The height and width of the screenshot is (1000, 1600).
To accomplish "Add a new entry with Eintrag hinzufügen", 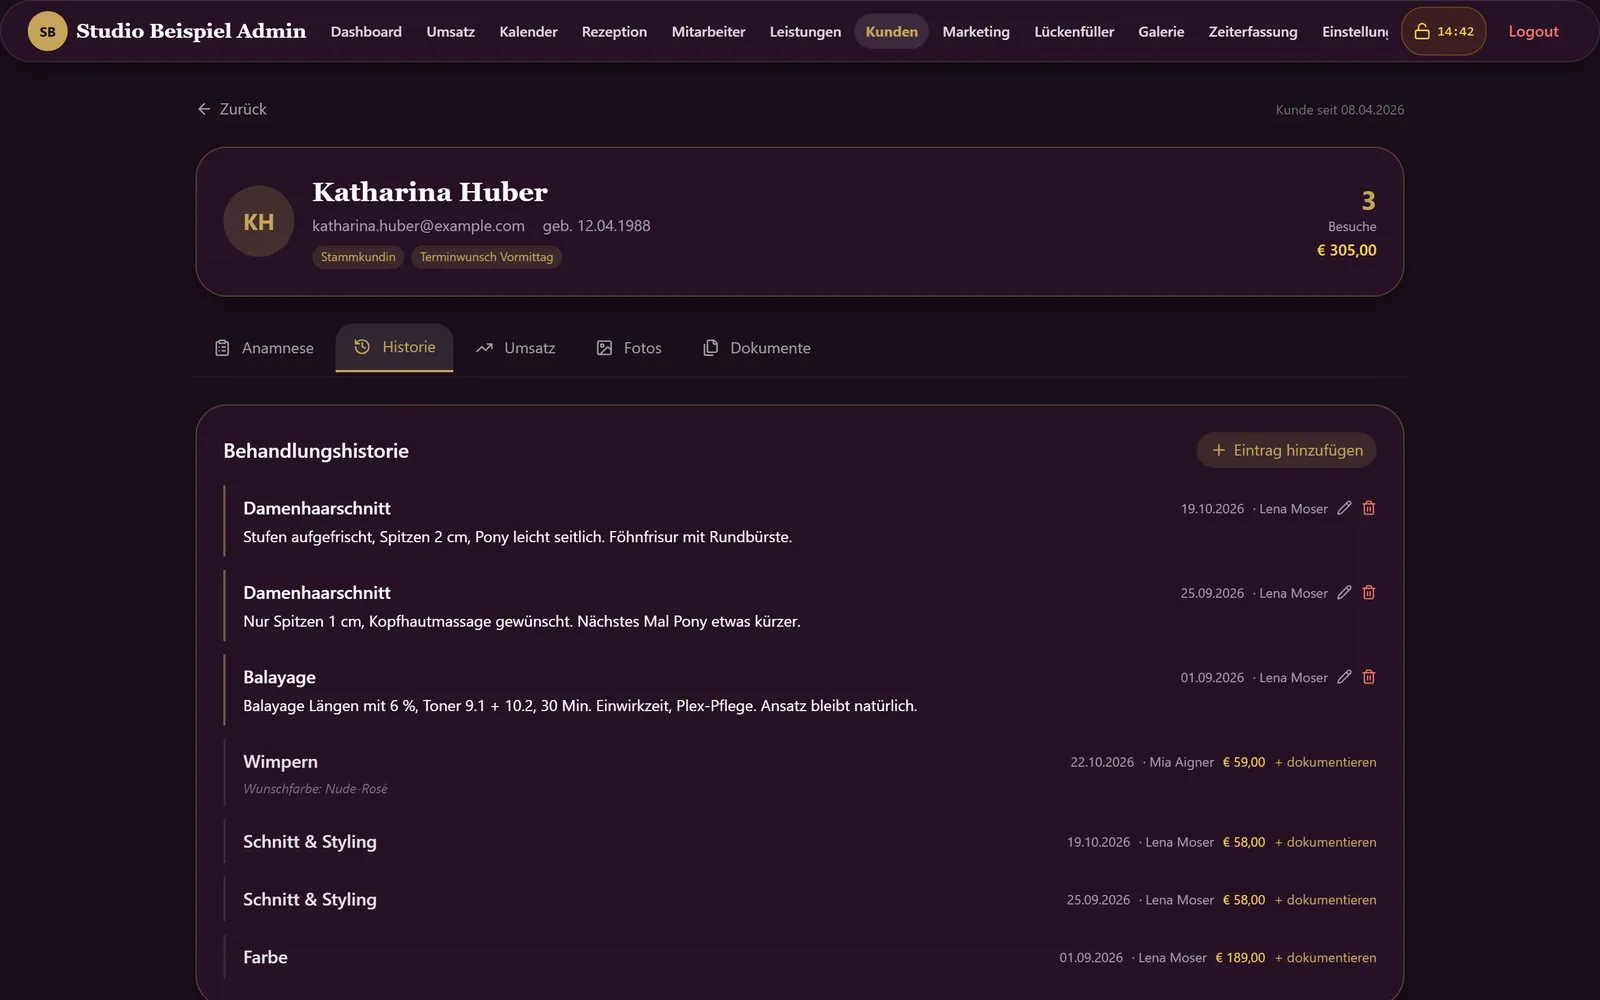I will tap(1287, 450).
